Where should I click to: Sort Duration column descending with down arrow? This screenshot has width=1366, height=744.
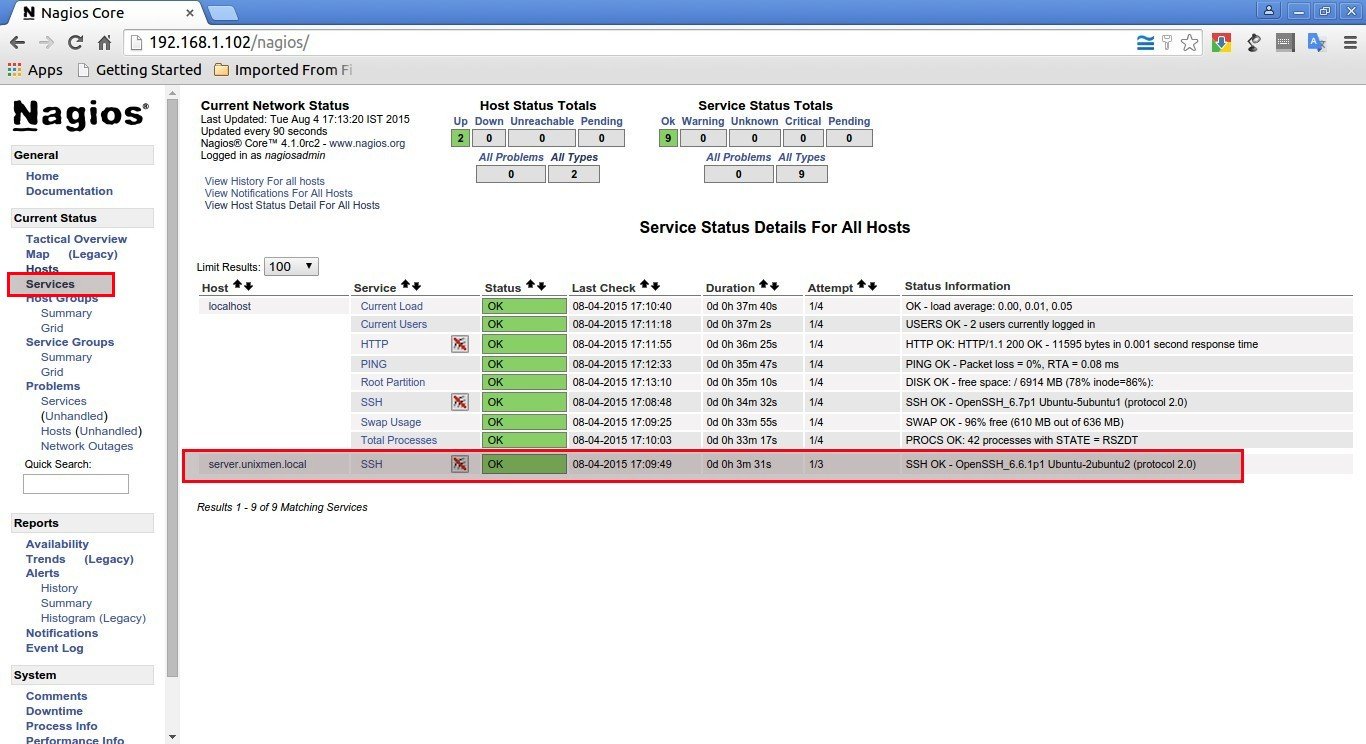(x=774, y=286)
